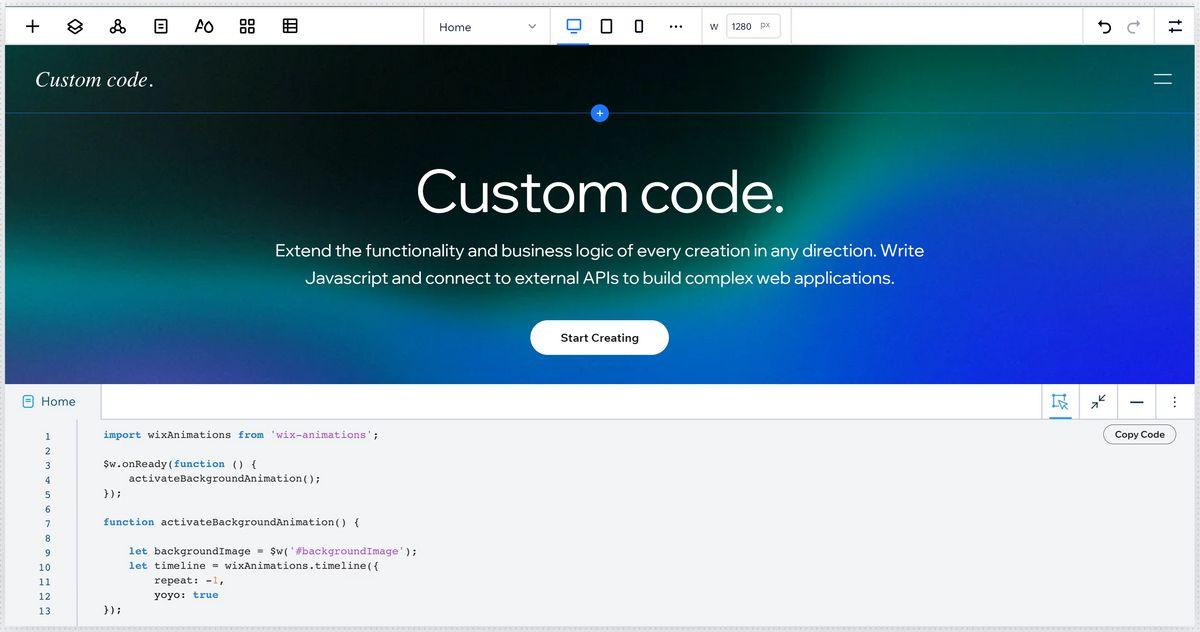Switch to mobile viewport
1200x632 pixels.
(x=638, y=27)
